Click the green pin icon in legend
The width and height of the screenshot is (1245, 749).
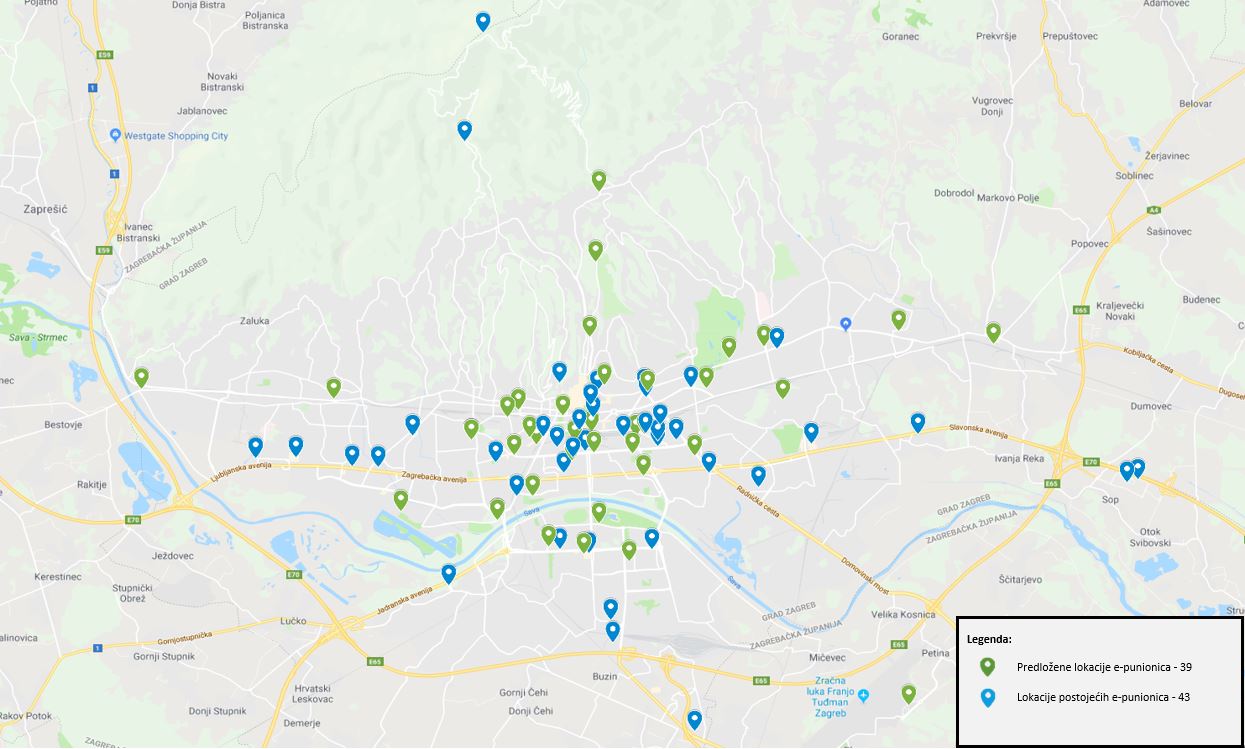click(987, 667)
